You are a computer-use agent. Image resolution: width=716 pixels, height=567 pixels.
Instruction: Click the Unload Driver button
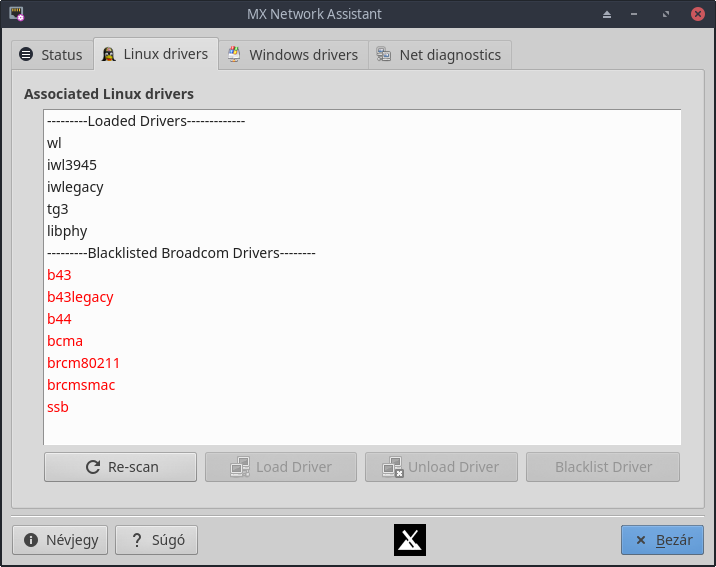[441, 467]
